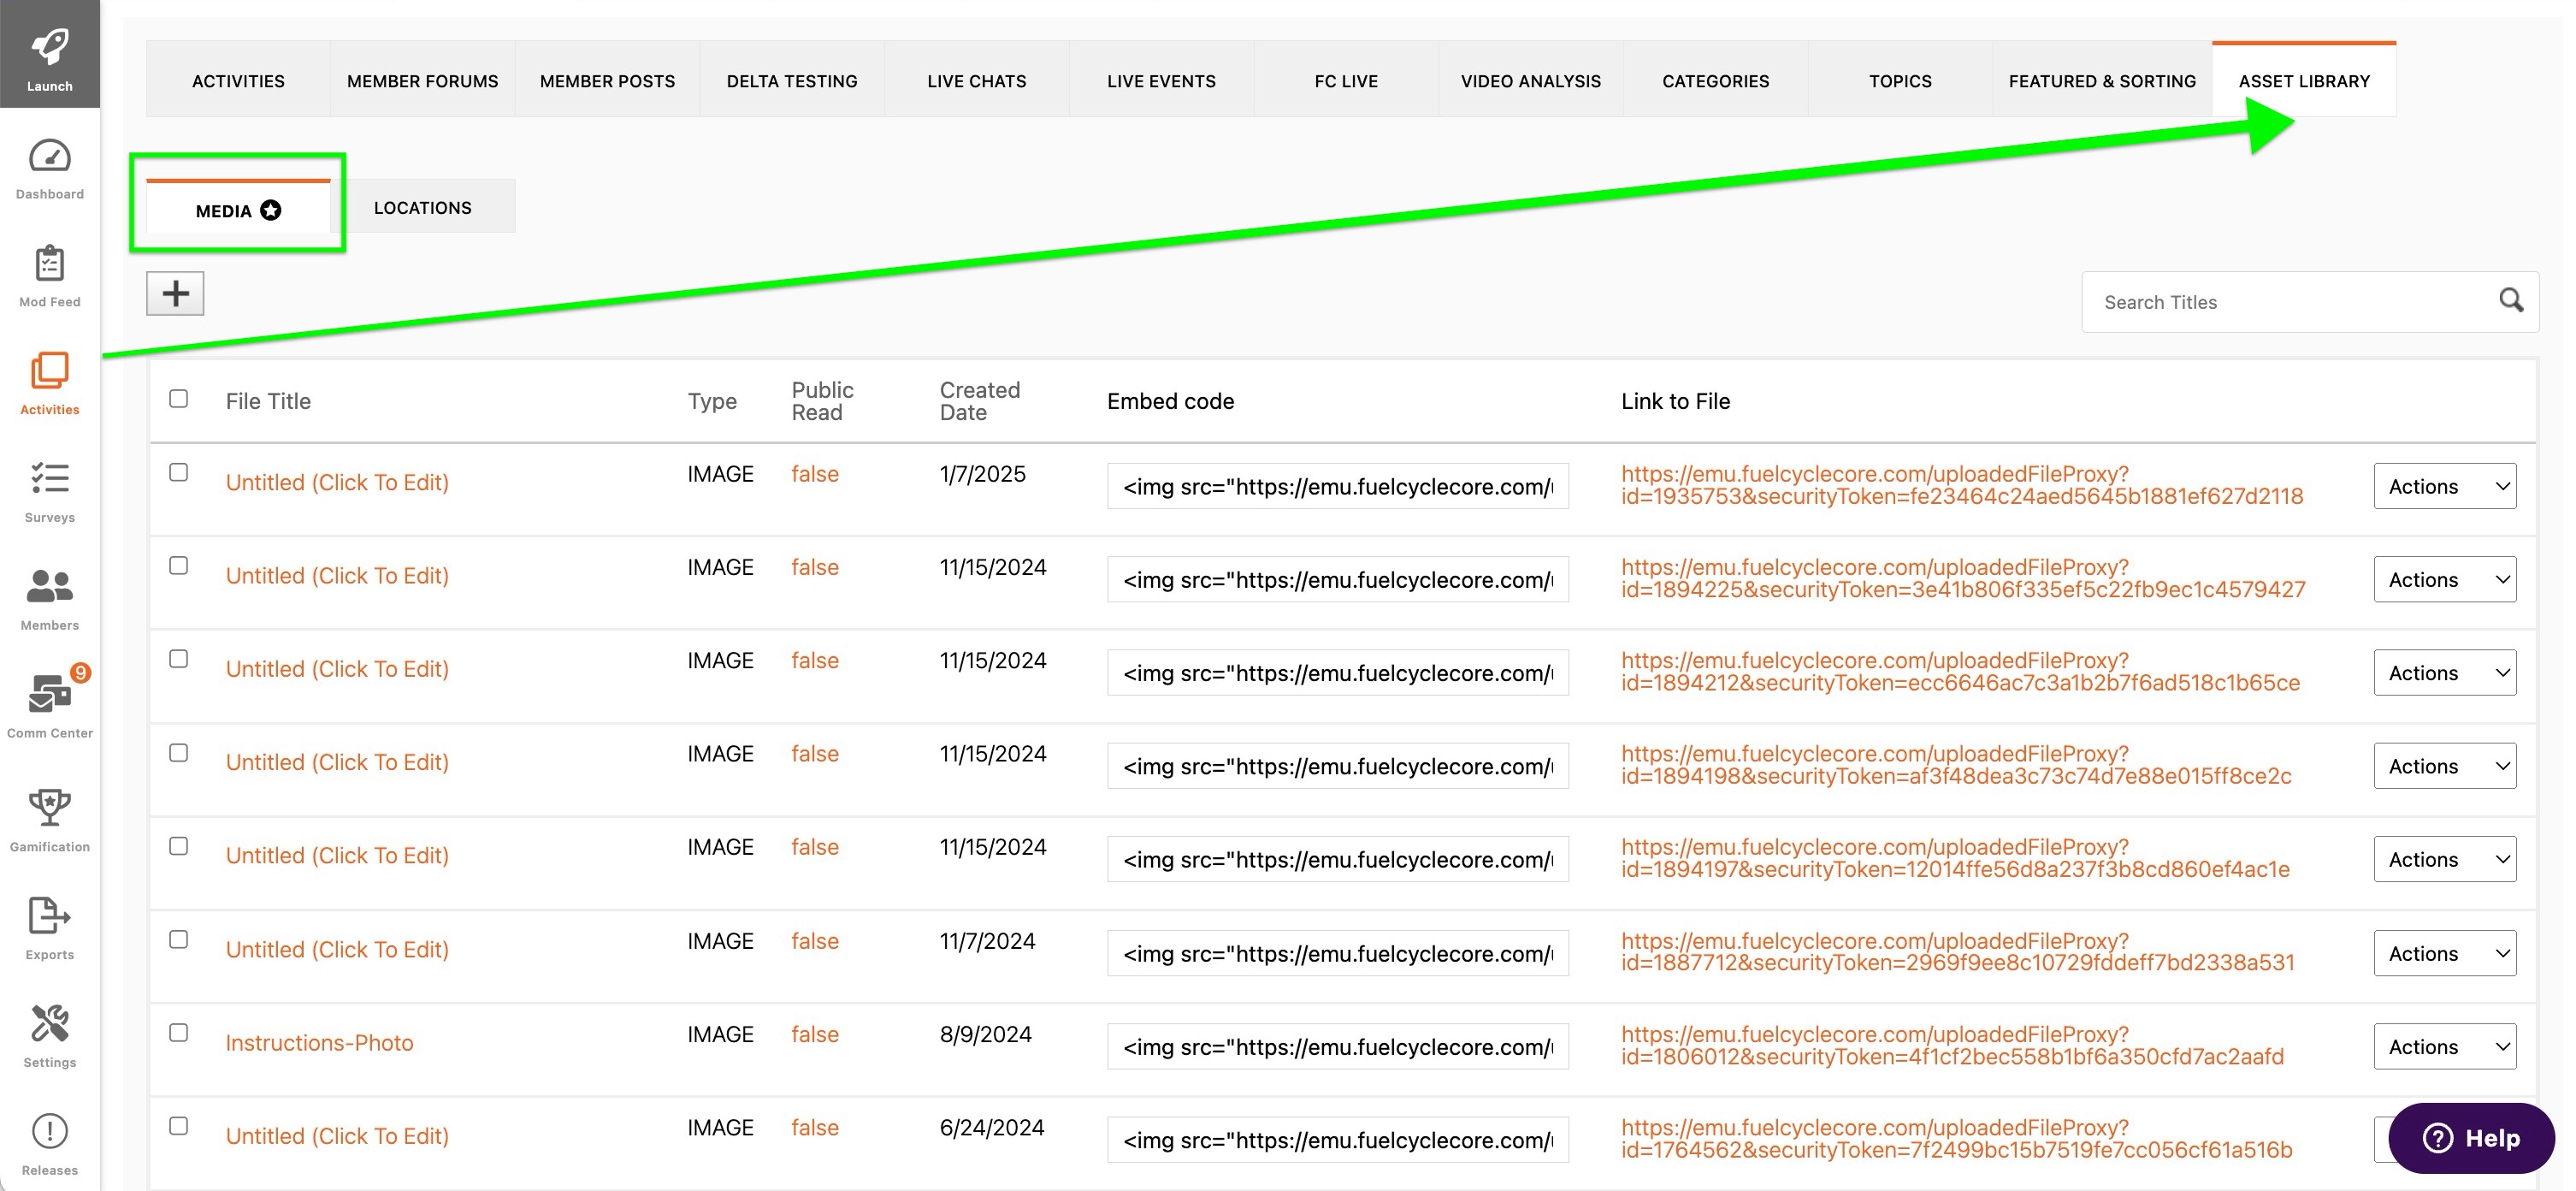Select the Asset Library tab
This screenshot has height=1191, width=2576.
pyautogui.click(x=2304, y=80)
